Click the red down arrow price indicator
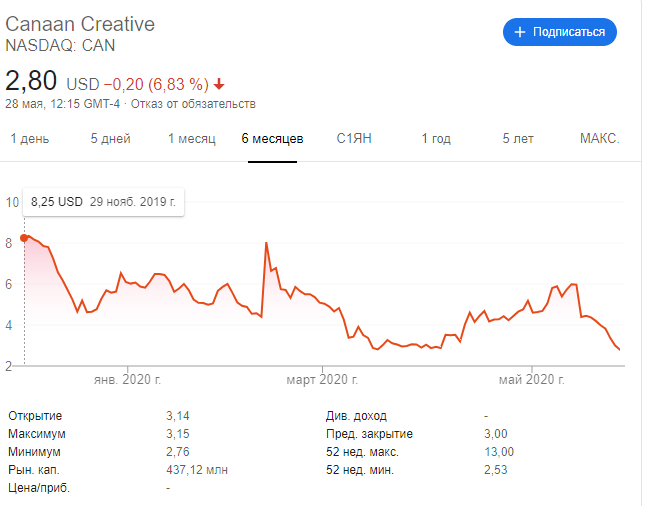 pyautogui.click(x=219, y=83)
